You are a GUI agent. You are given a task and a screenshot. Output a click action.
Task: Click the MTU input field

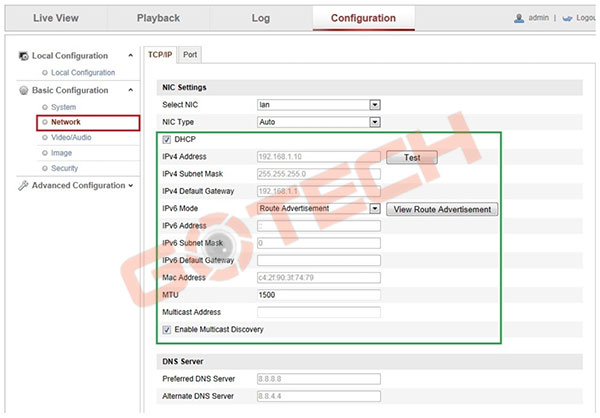[x=318, y=295]
